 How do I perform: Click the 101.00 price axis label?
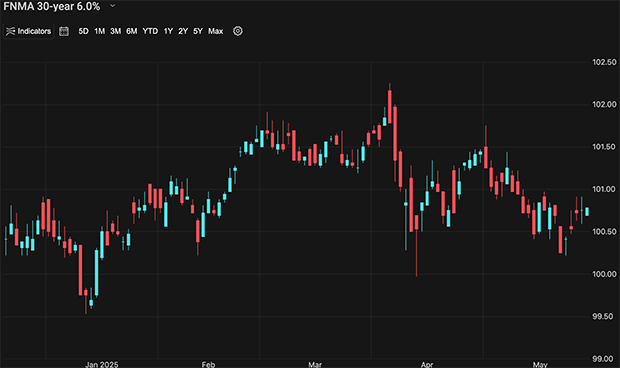604,189
